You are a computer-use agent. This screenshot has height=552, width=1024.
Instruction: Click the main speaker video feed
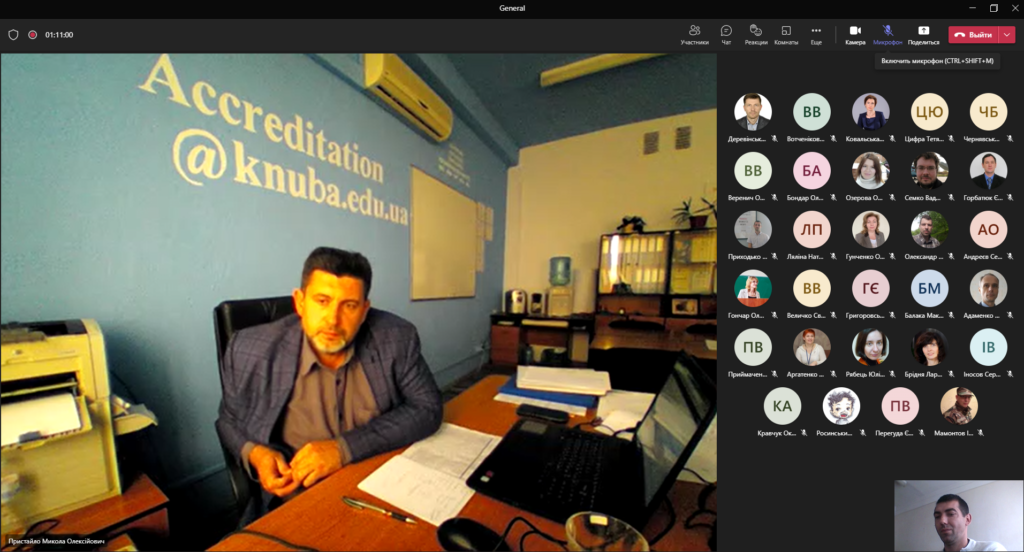pos(359,302)
